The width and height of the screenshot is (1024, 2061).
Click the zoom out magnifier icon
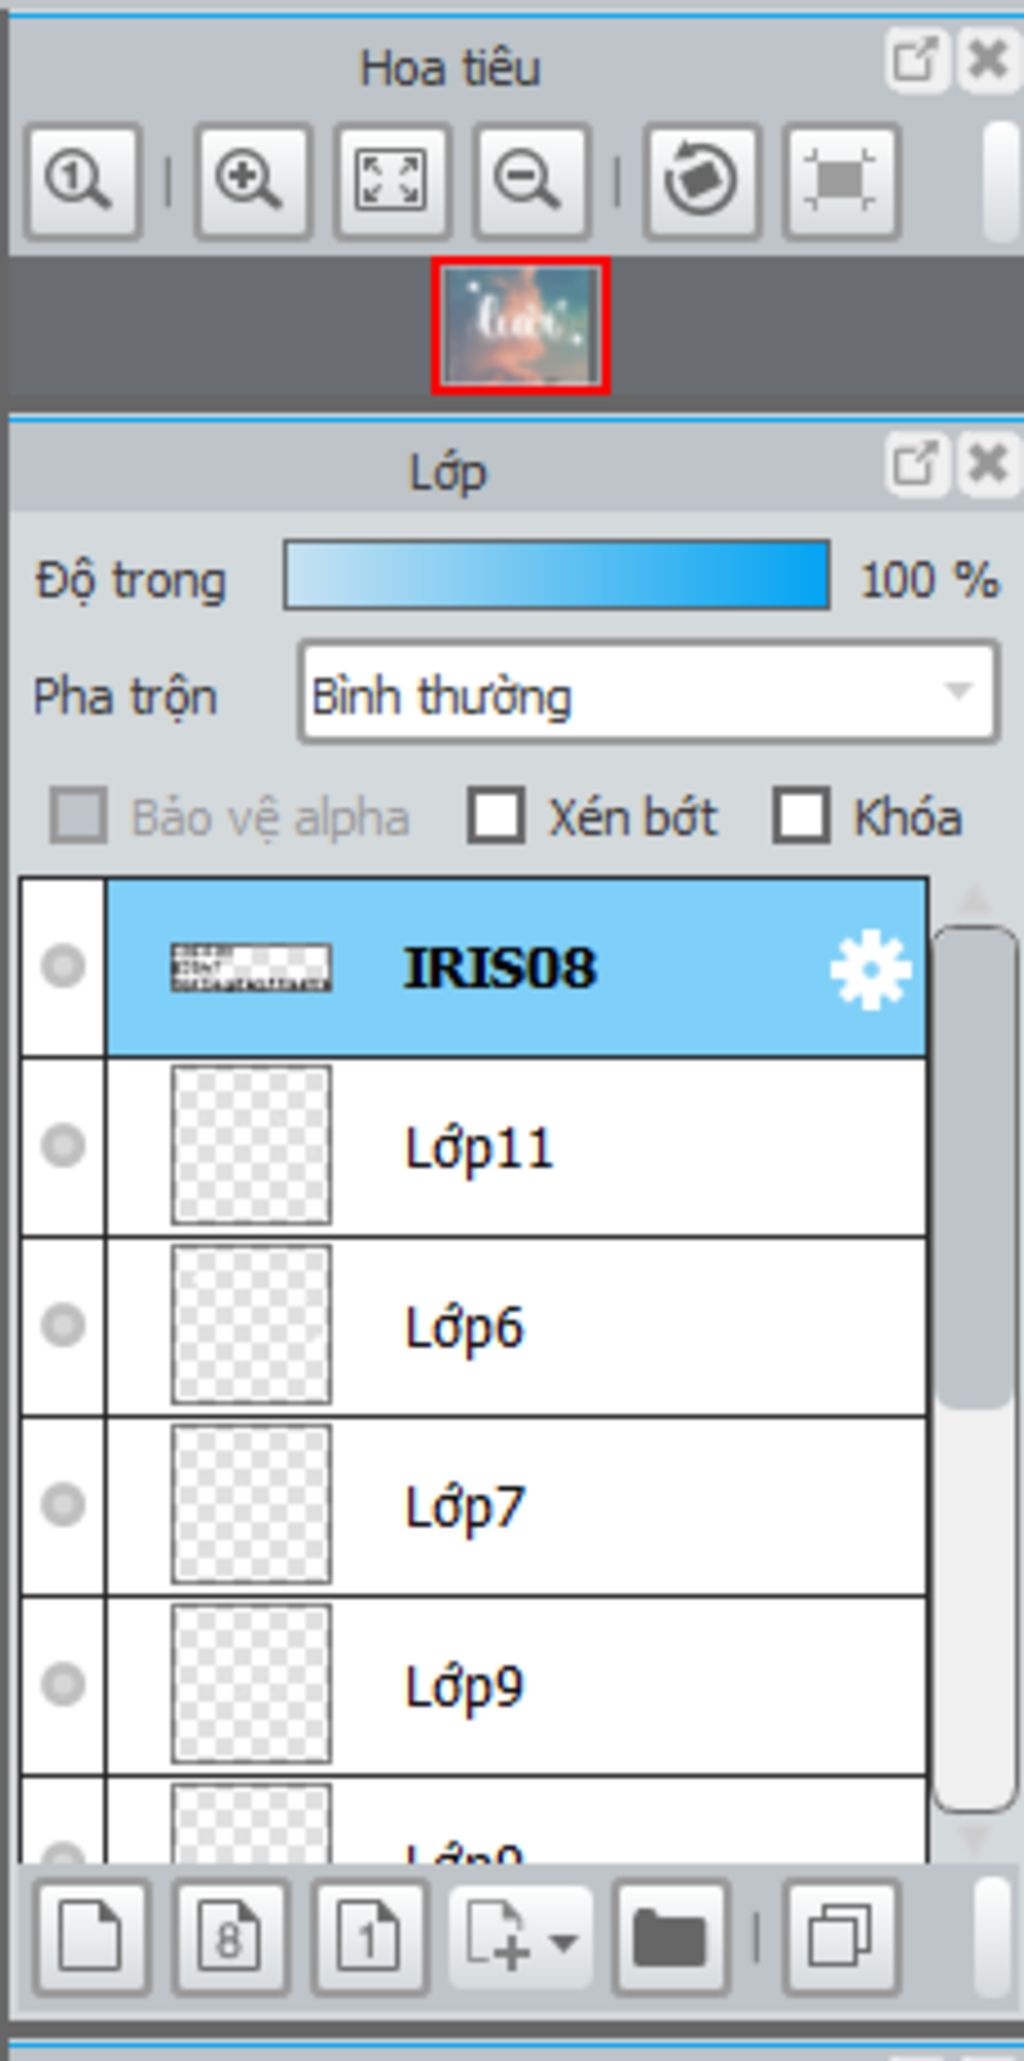tap(531, 181)
